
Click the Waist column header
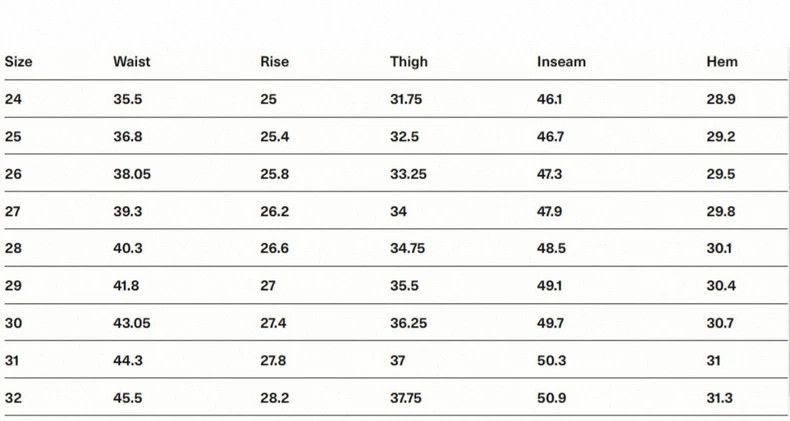click(x=131, y=61)
